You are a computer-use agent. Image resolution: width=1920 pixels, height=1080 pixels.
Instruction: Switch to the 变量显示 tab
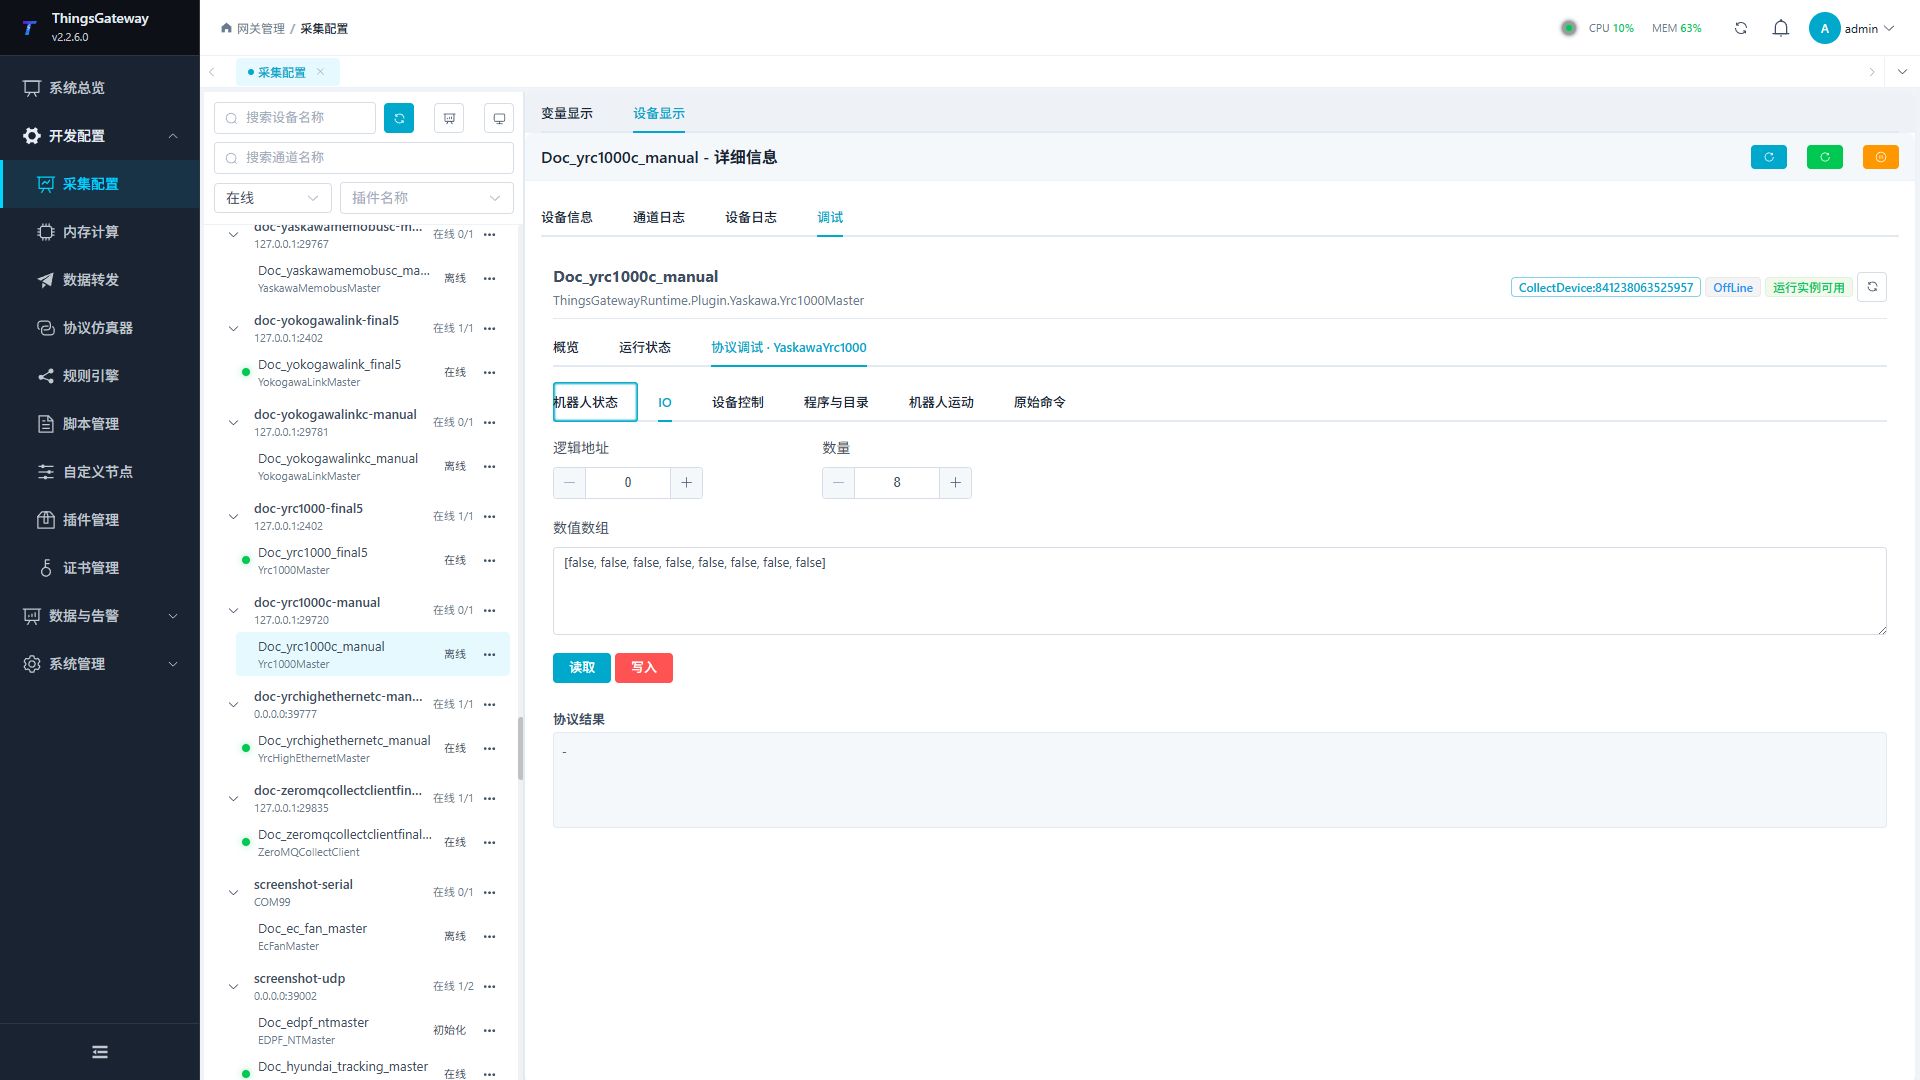(567, 113)
